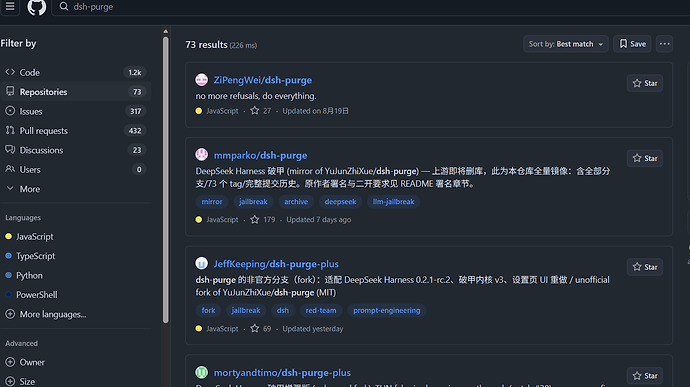This screenshot has height=387, width=690.
Task: Star the ZiPengWei/dsh-purge repository
Action: 645,83
